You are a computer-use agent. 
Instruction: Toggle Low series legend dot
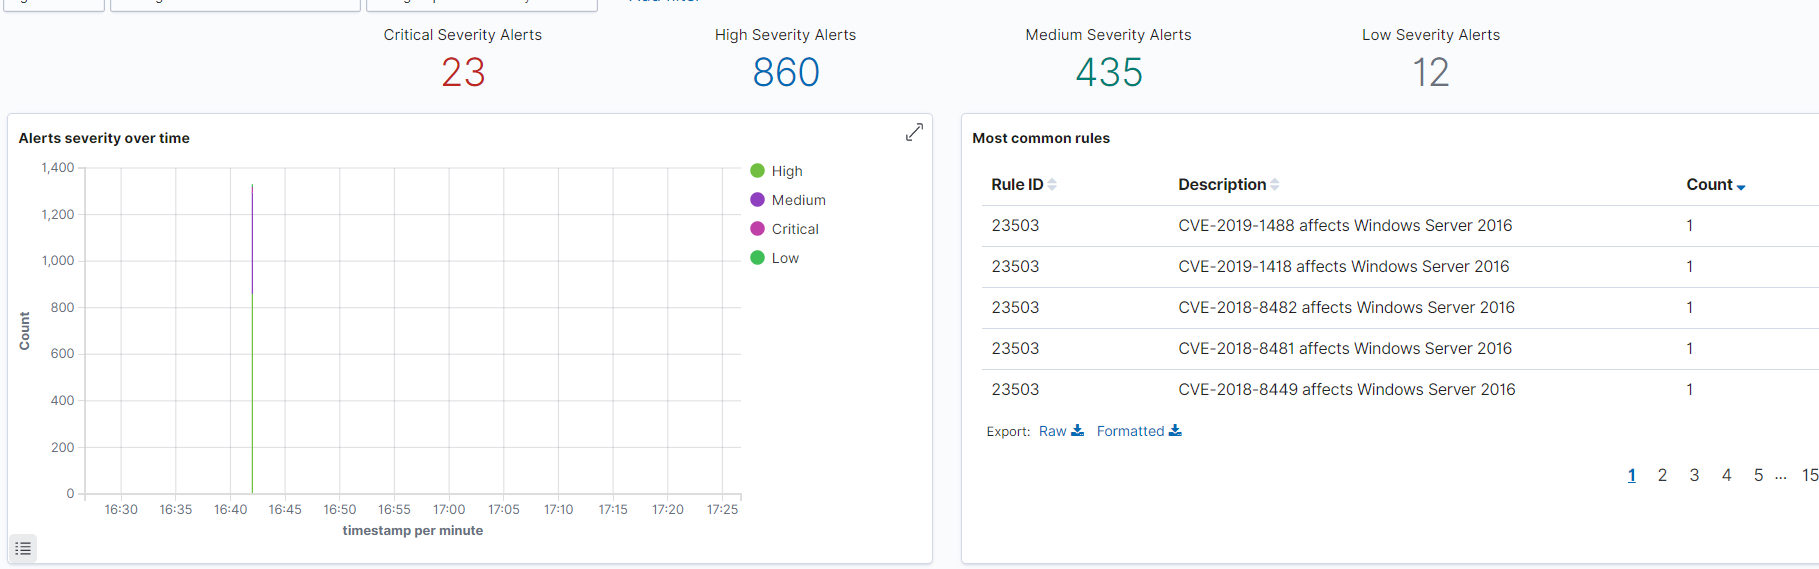pyautogui.click(x=758, y=258)
